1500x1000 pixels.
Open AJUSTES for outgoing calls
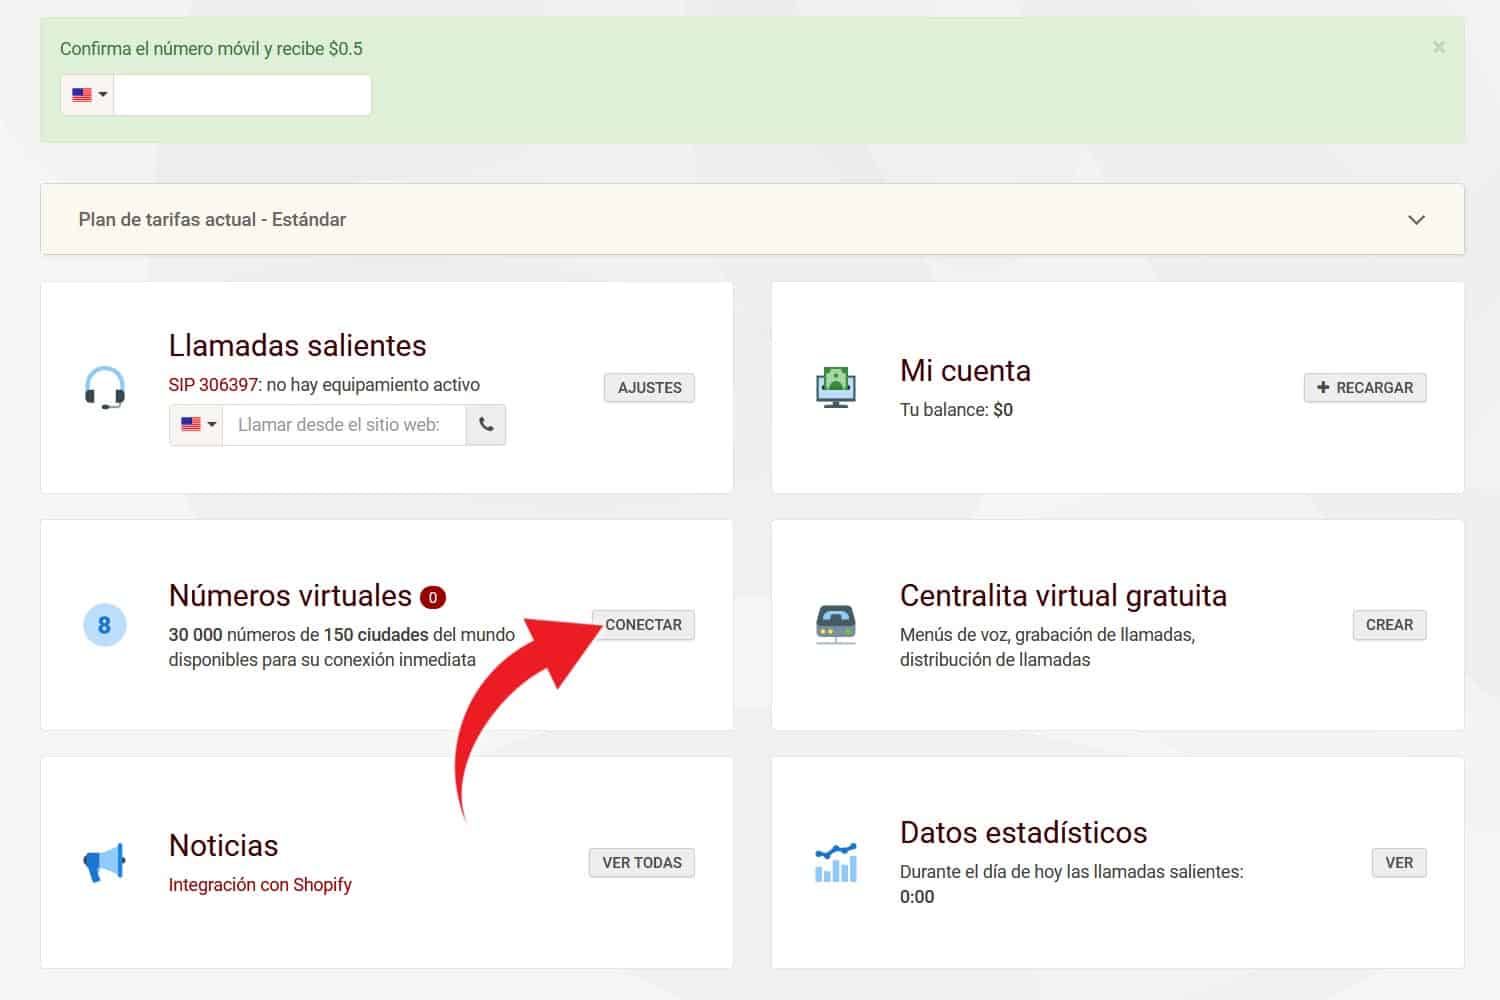(x=649, y=388)
